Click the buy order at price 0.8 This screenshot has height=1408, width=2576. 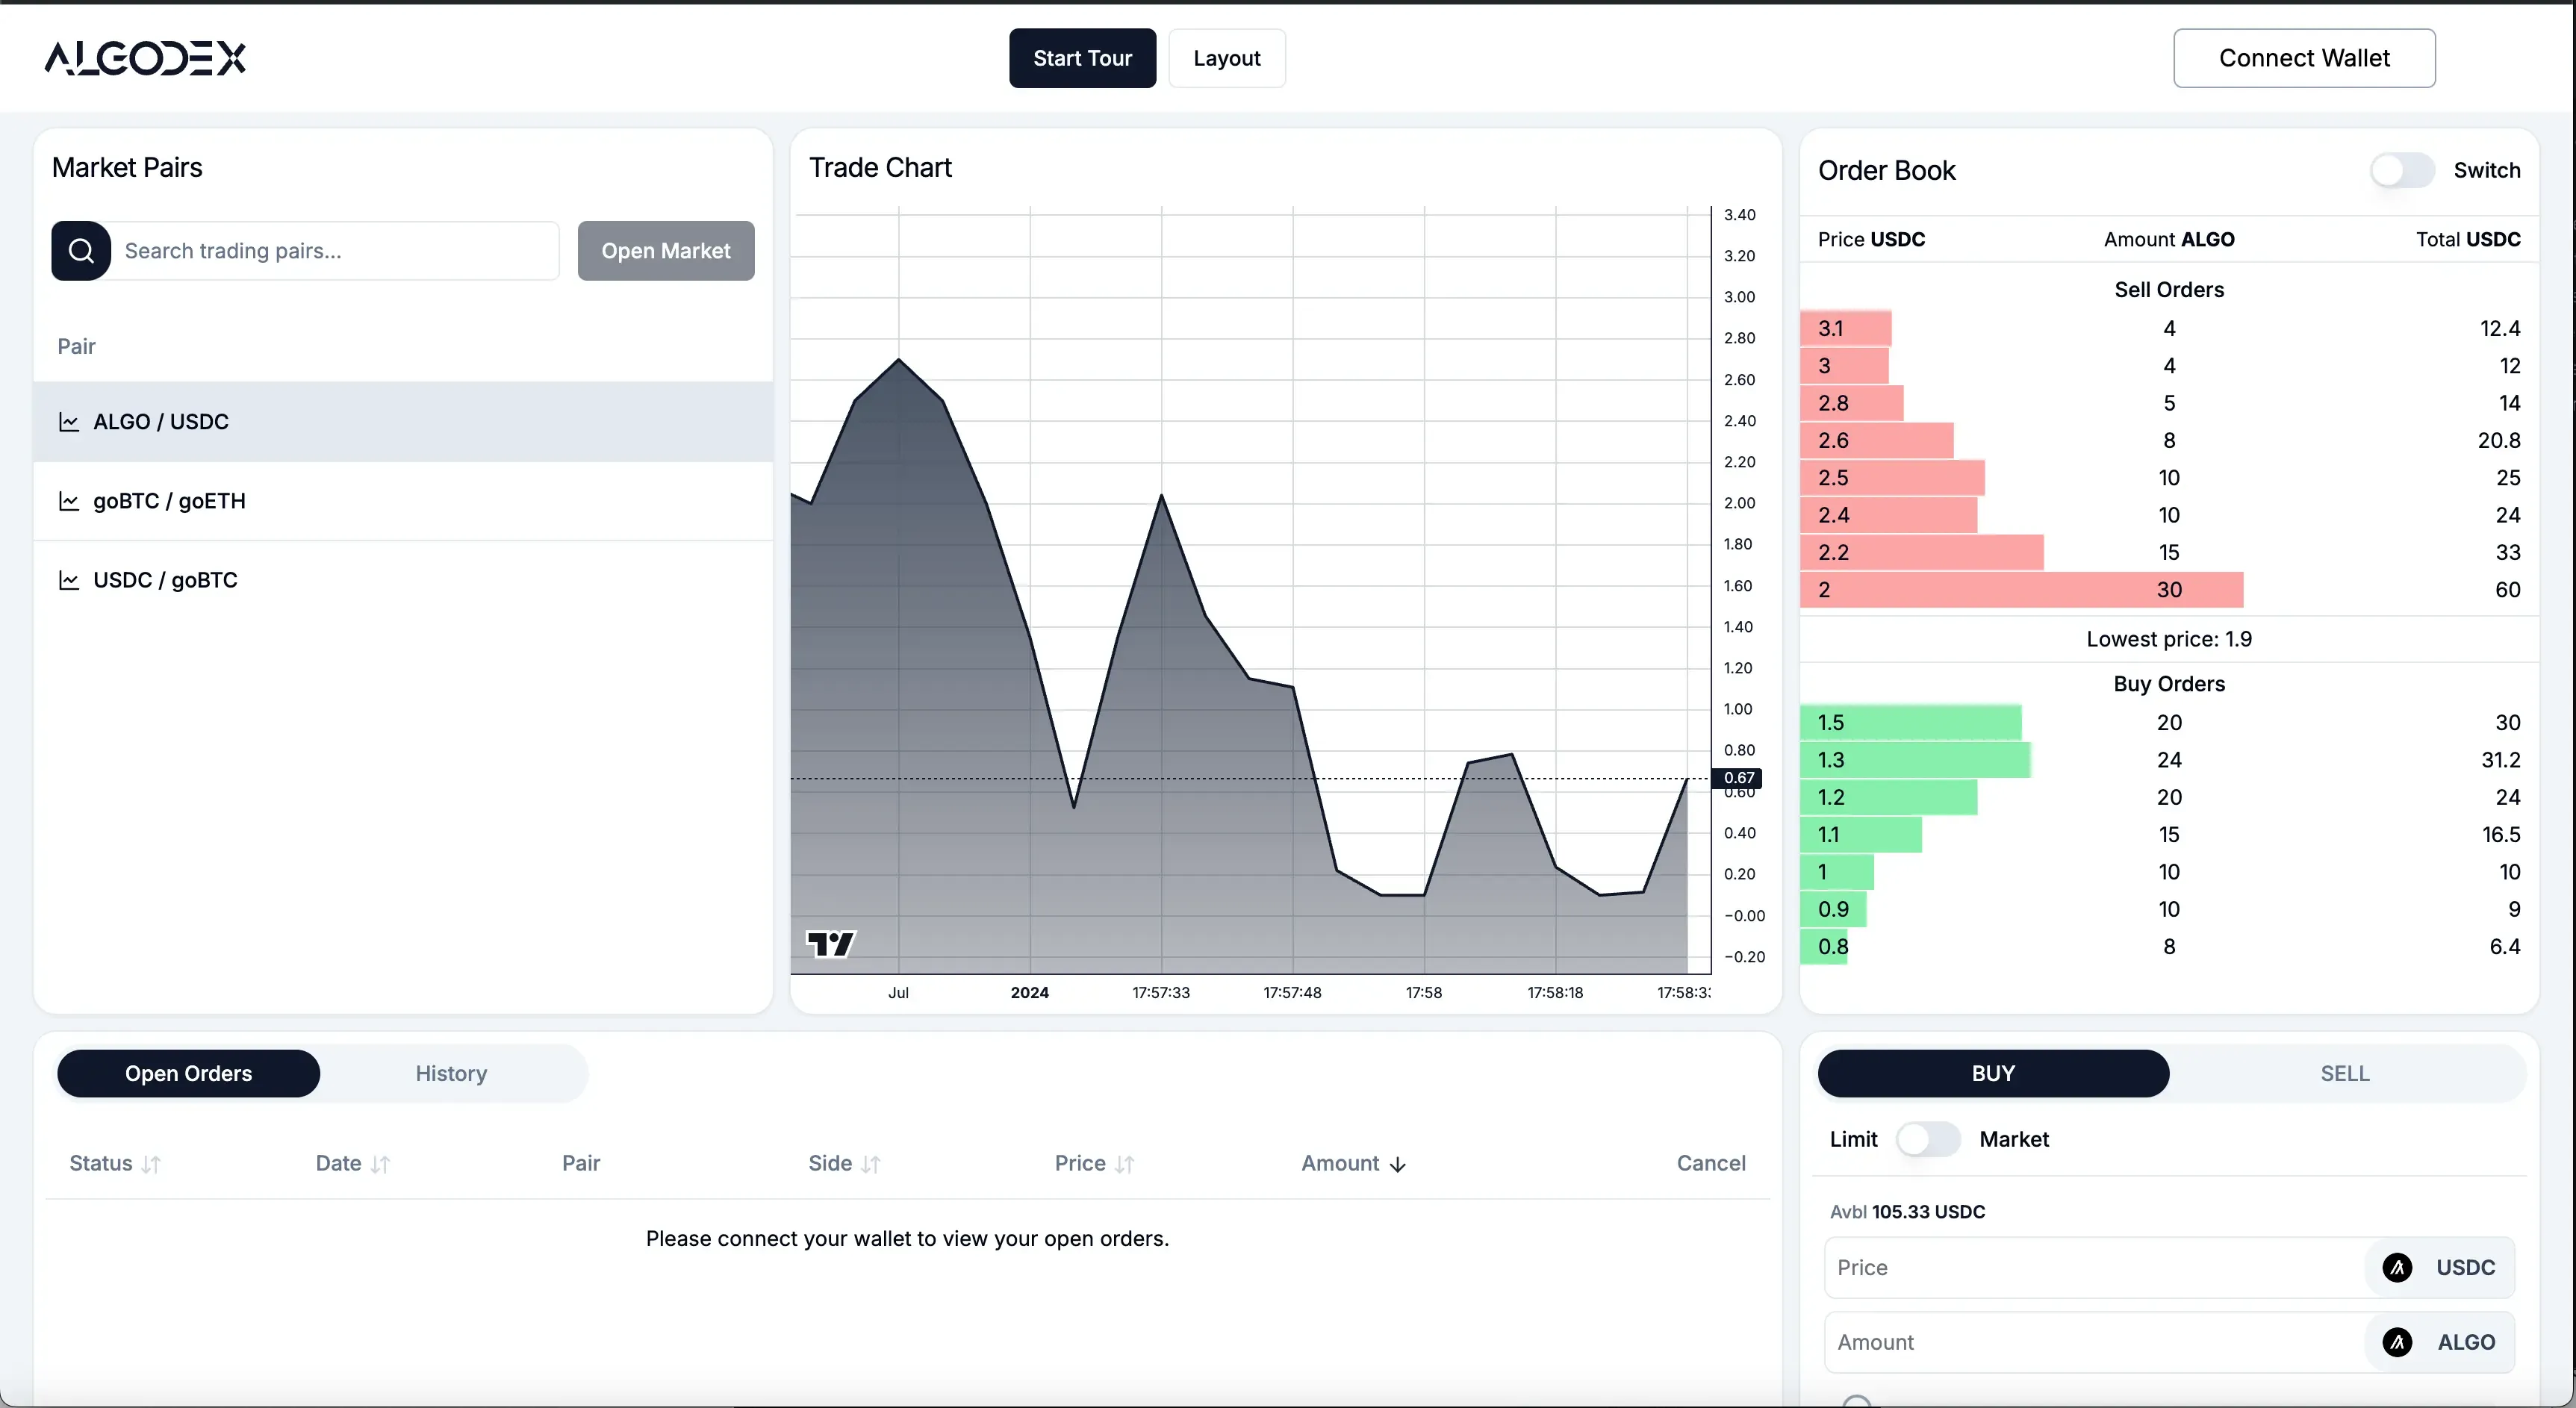[2169, 947]
